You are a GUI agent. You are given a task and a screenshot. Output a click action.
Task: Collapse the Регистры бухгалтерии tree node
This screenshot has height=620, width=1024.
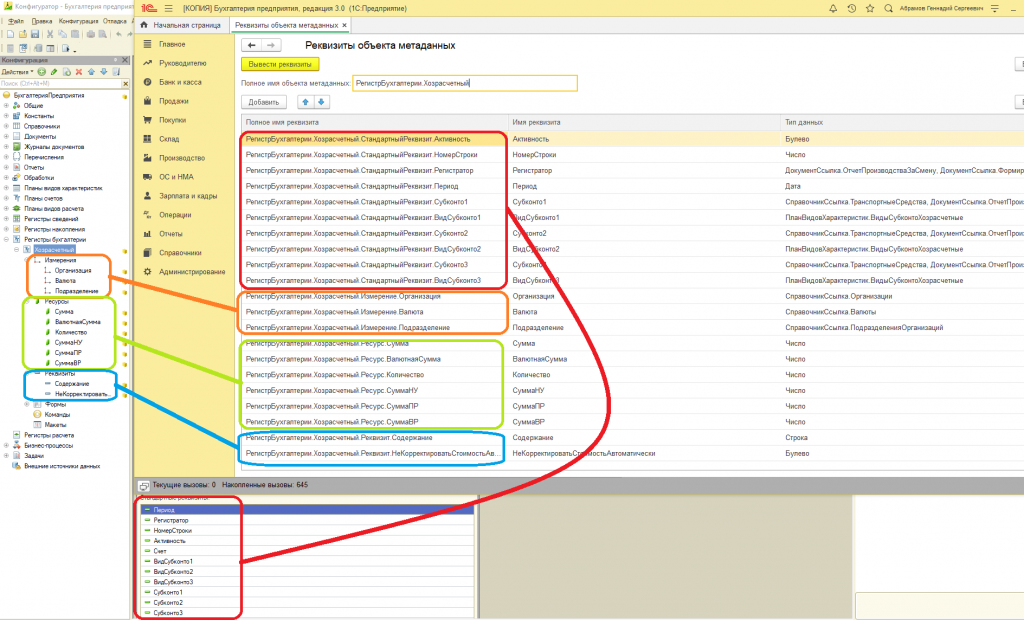(7, 240)
